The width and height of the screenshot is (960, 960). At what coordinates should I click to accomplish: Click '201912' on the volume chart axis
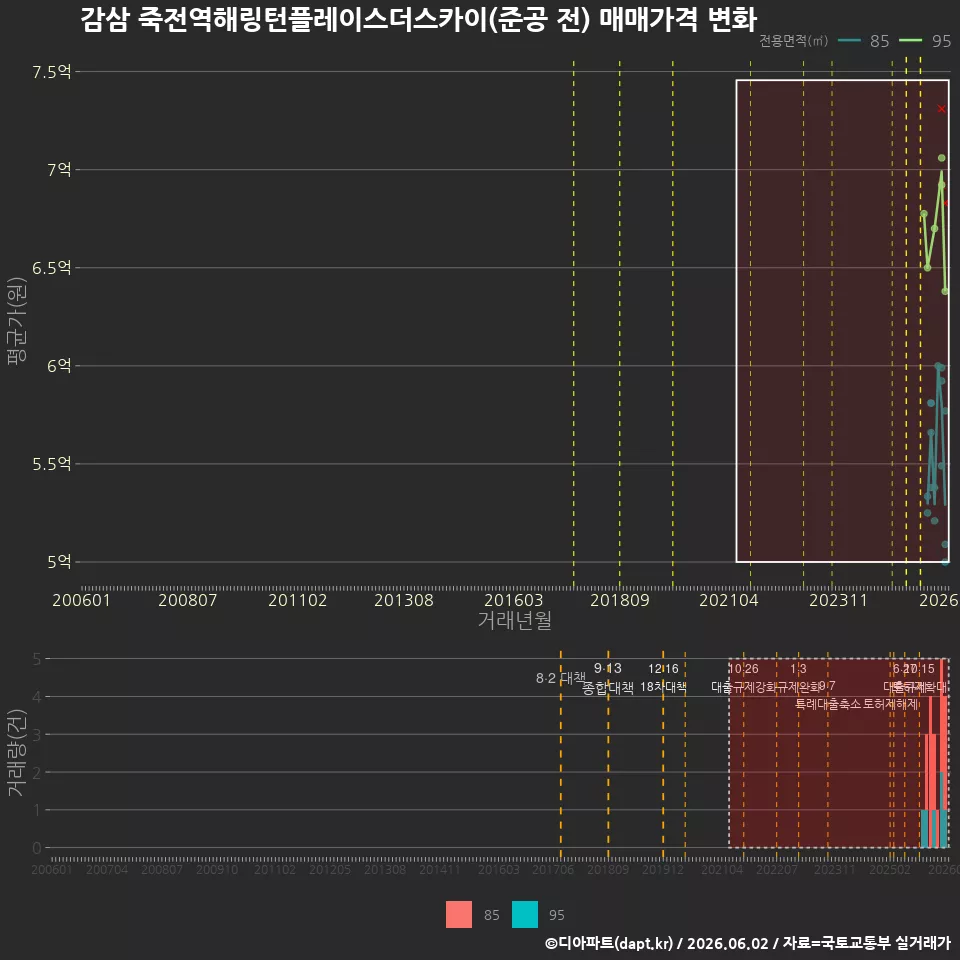click(x=663, y=869)
